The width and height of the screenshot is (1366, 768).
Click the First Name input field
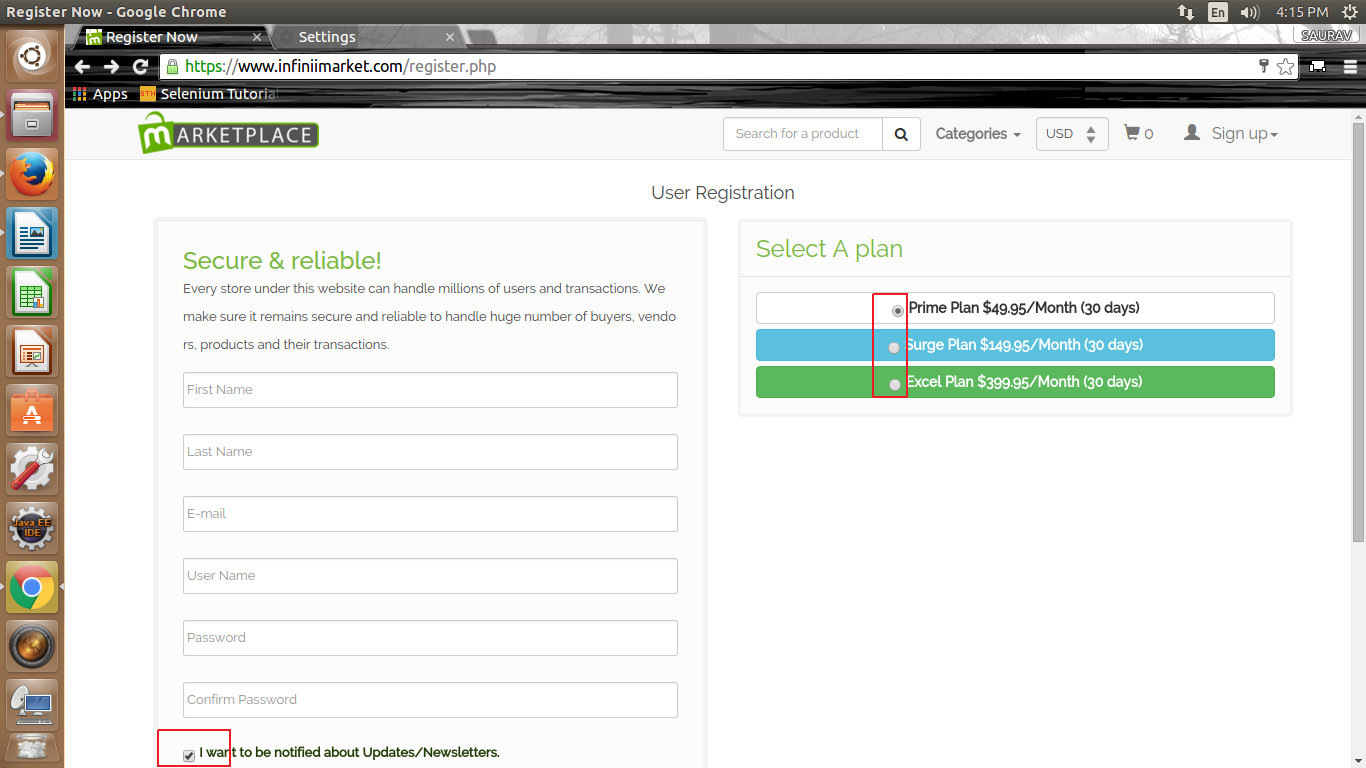tap(430, 390)
